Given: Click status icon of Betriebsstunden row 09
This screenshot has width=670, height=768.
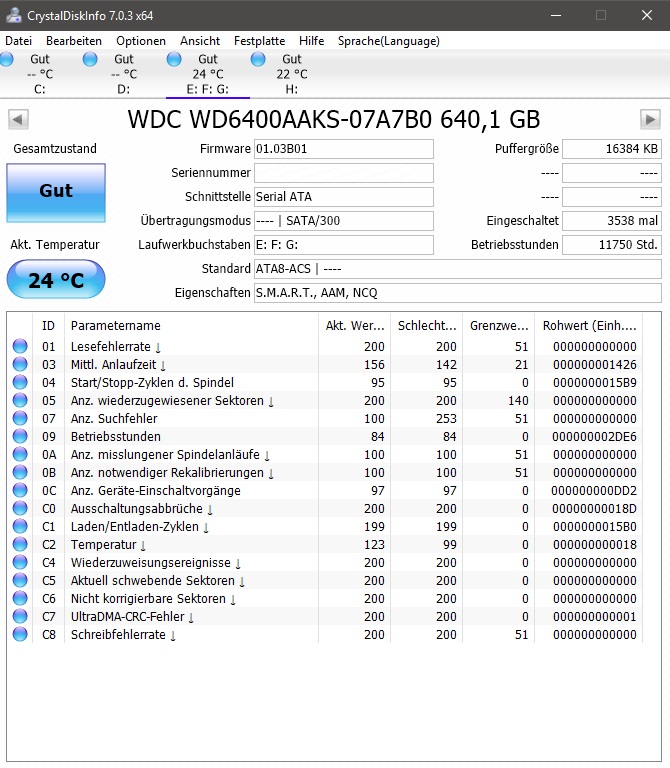Looking at the screenshot, I should (x=20, y=436).
